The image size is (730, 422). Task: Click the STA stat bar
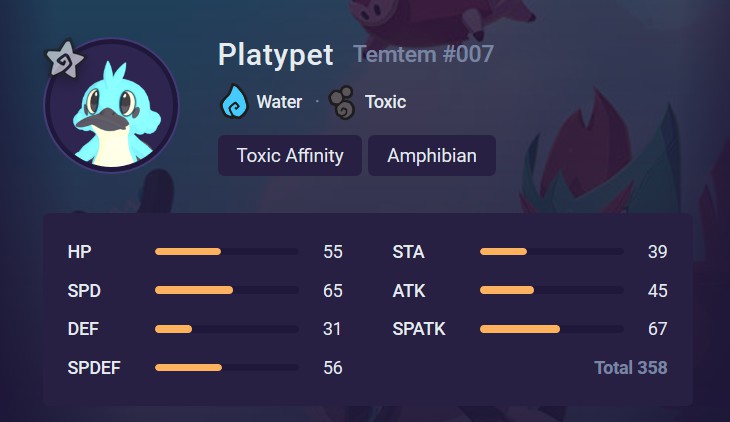coord(552,252)
